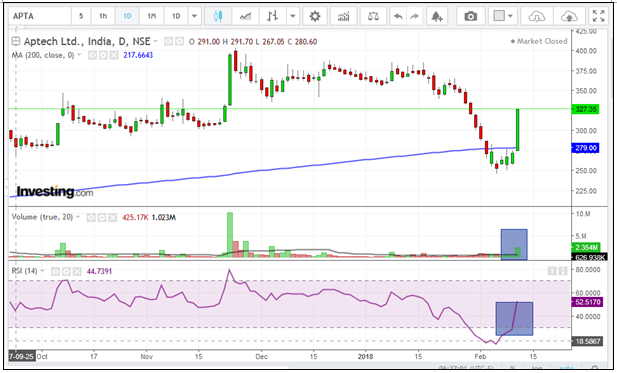Viewport: 617px width, 373px height.
Task: Click the green 2.354M volume label
Action: click(586, 247)
